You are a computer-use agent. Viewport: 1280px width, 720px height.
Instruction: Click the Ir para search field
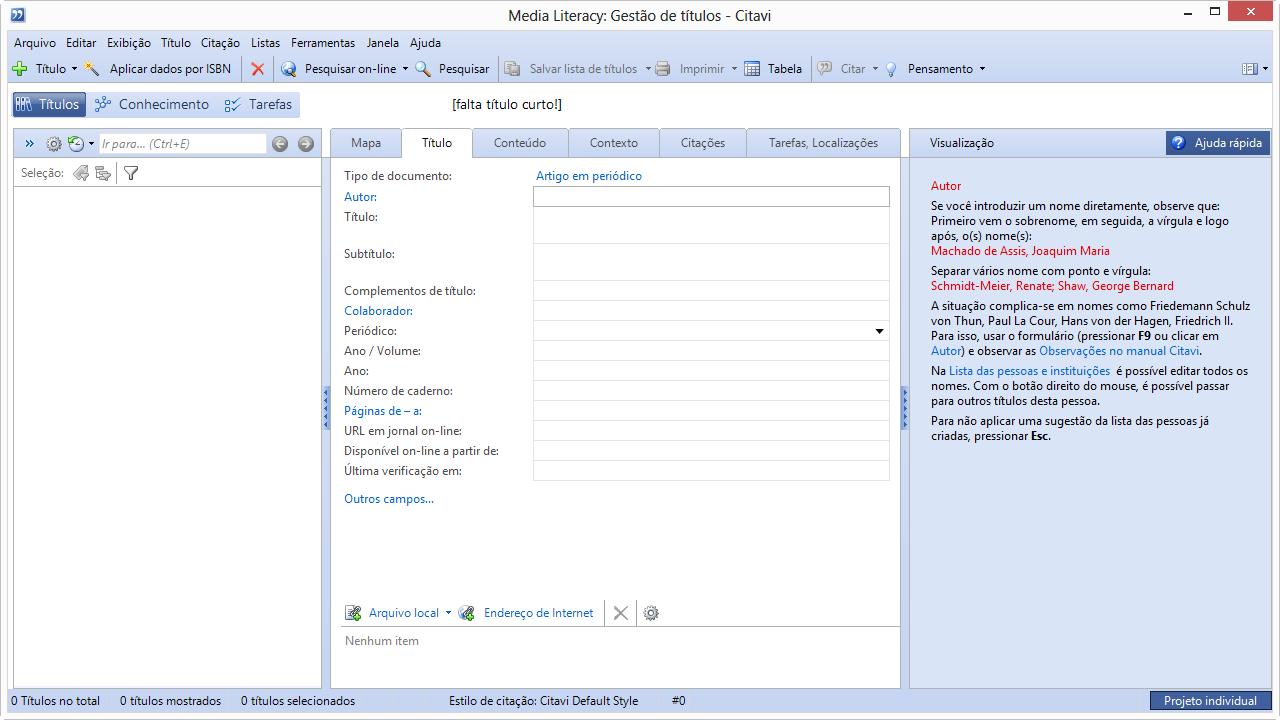click(183, 144)
